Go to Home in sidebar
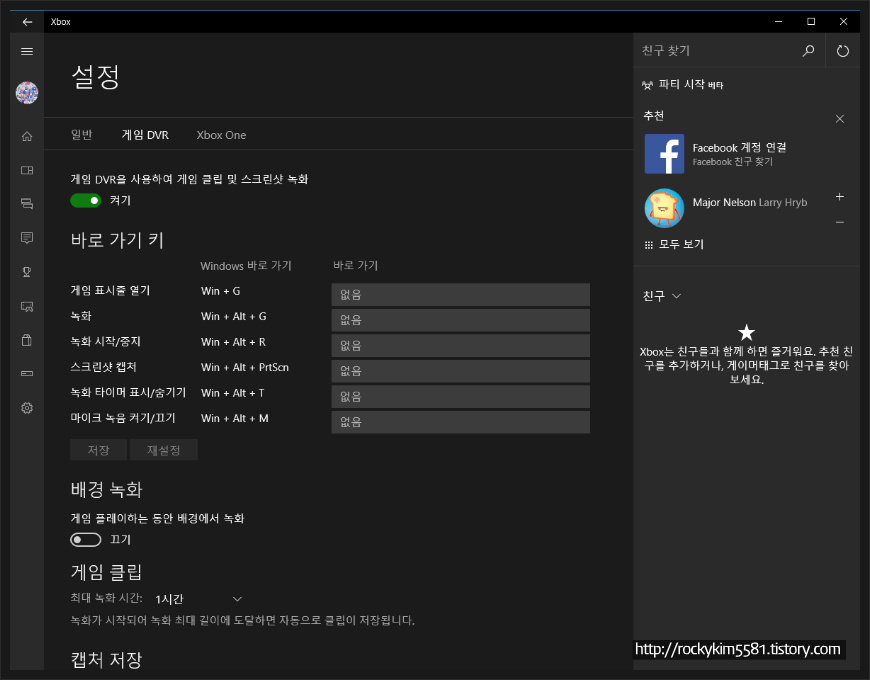This screenshot has height=680, width=870. [x=27, y=136]
